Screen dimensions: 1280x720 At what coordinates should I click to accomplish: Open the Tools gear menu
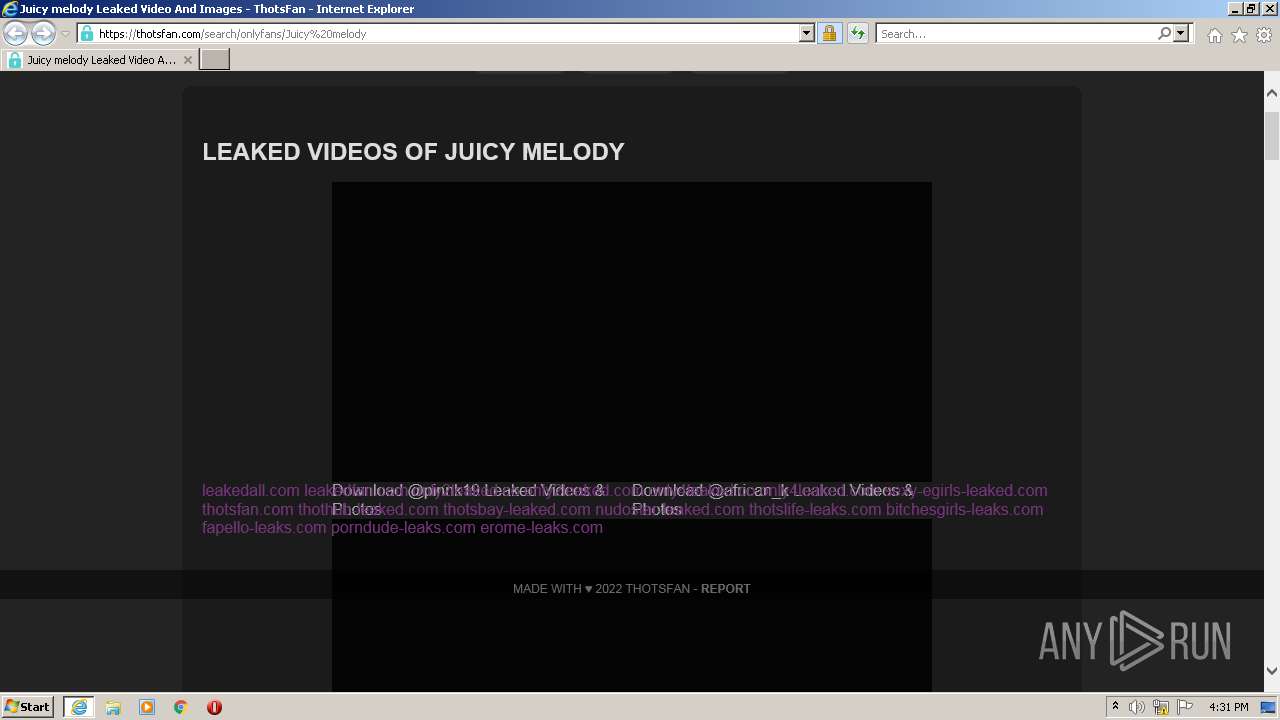[x=1264, y=35]
